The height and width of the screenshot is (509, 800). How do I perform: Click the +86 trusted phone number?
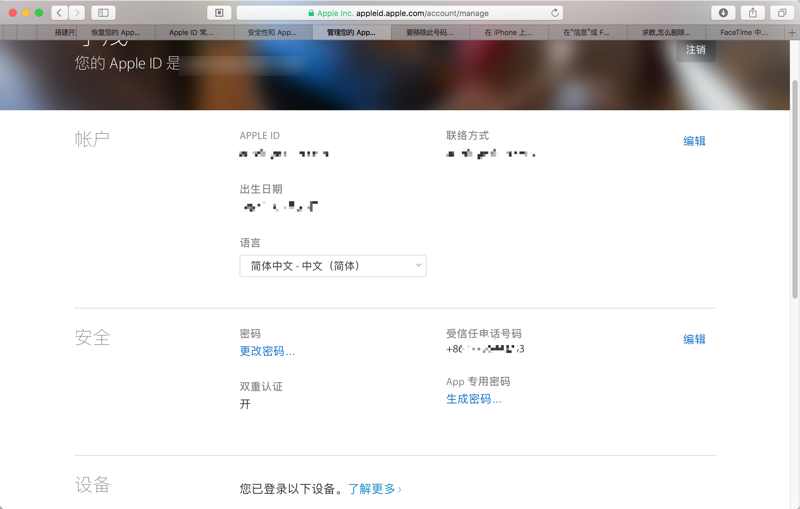485,349
